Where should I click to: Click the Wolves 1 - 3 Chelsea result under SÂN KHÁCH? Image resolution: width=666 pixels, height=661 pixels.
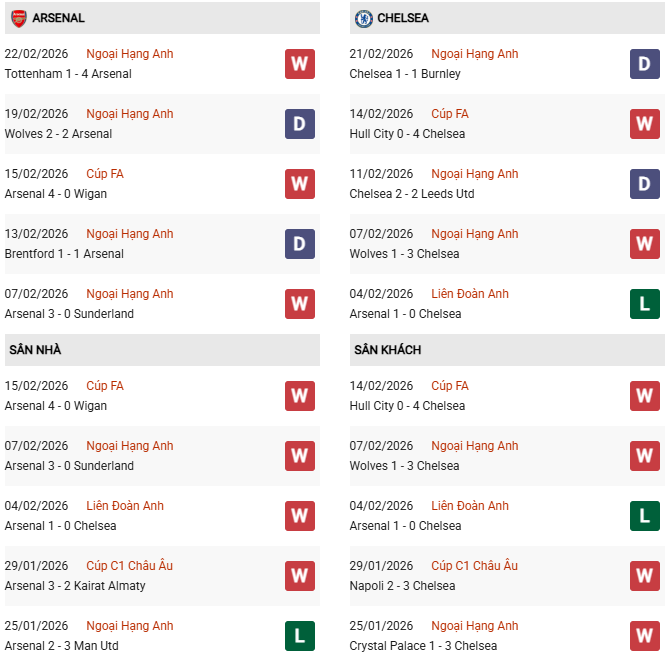tap(404, 466)
